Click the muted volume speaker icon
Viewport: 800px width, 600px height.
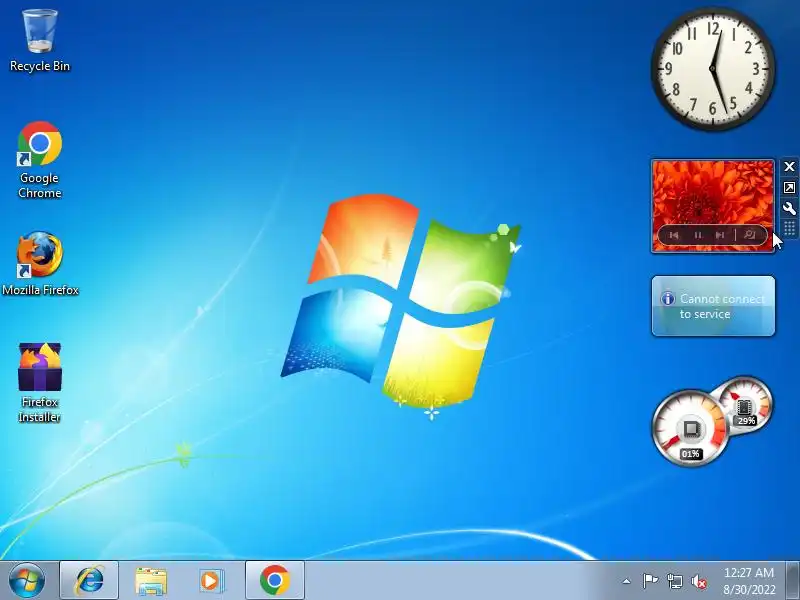pyautogui.click(x=698, y=581)
